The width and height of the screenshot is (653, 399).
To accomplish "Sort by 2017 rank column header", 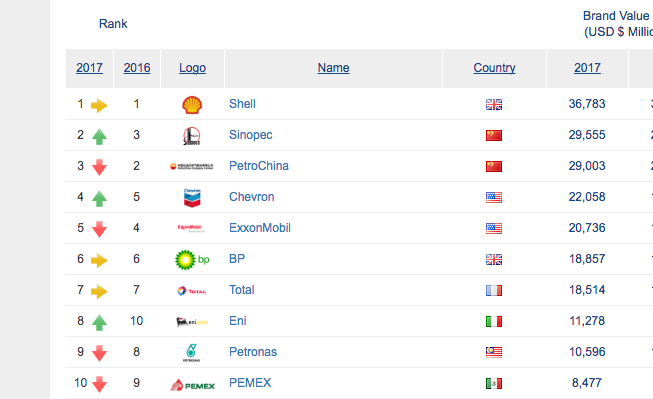I will coord(89,68).
